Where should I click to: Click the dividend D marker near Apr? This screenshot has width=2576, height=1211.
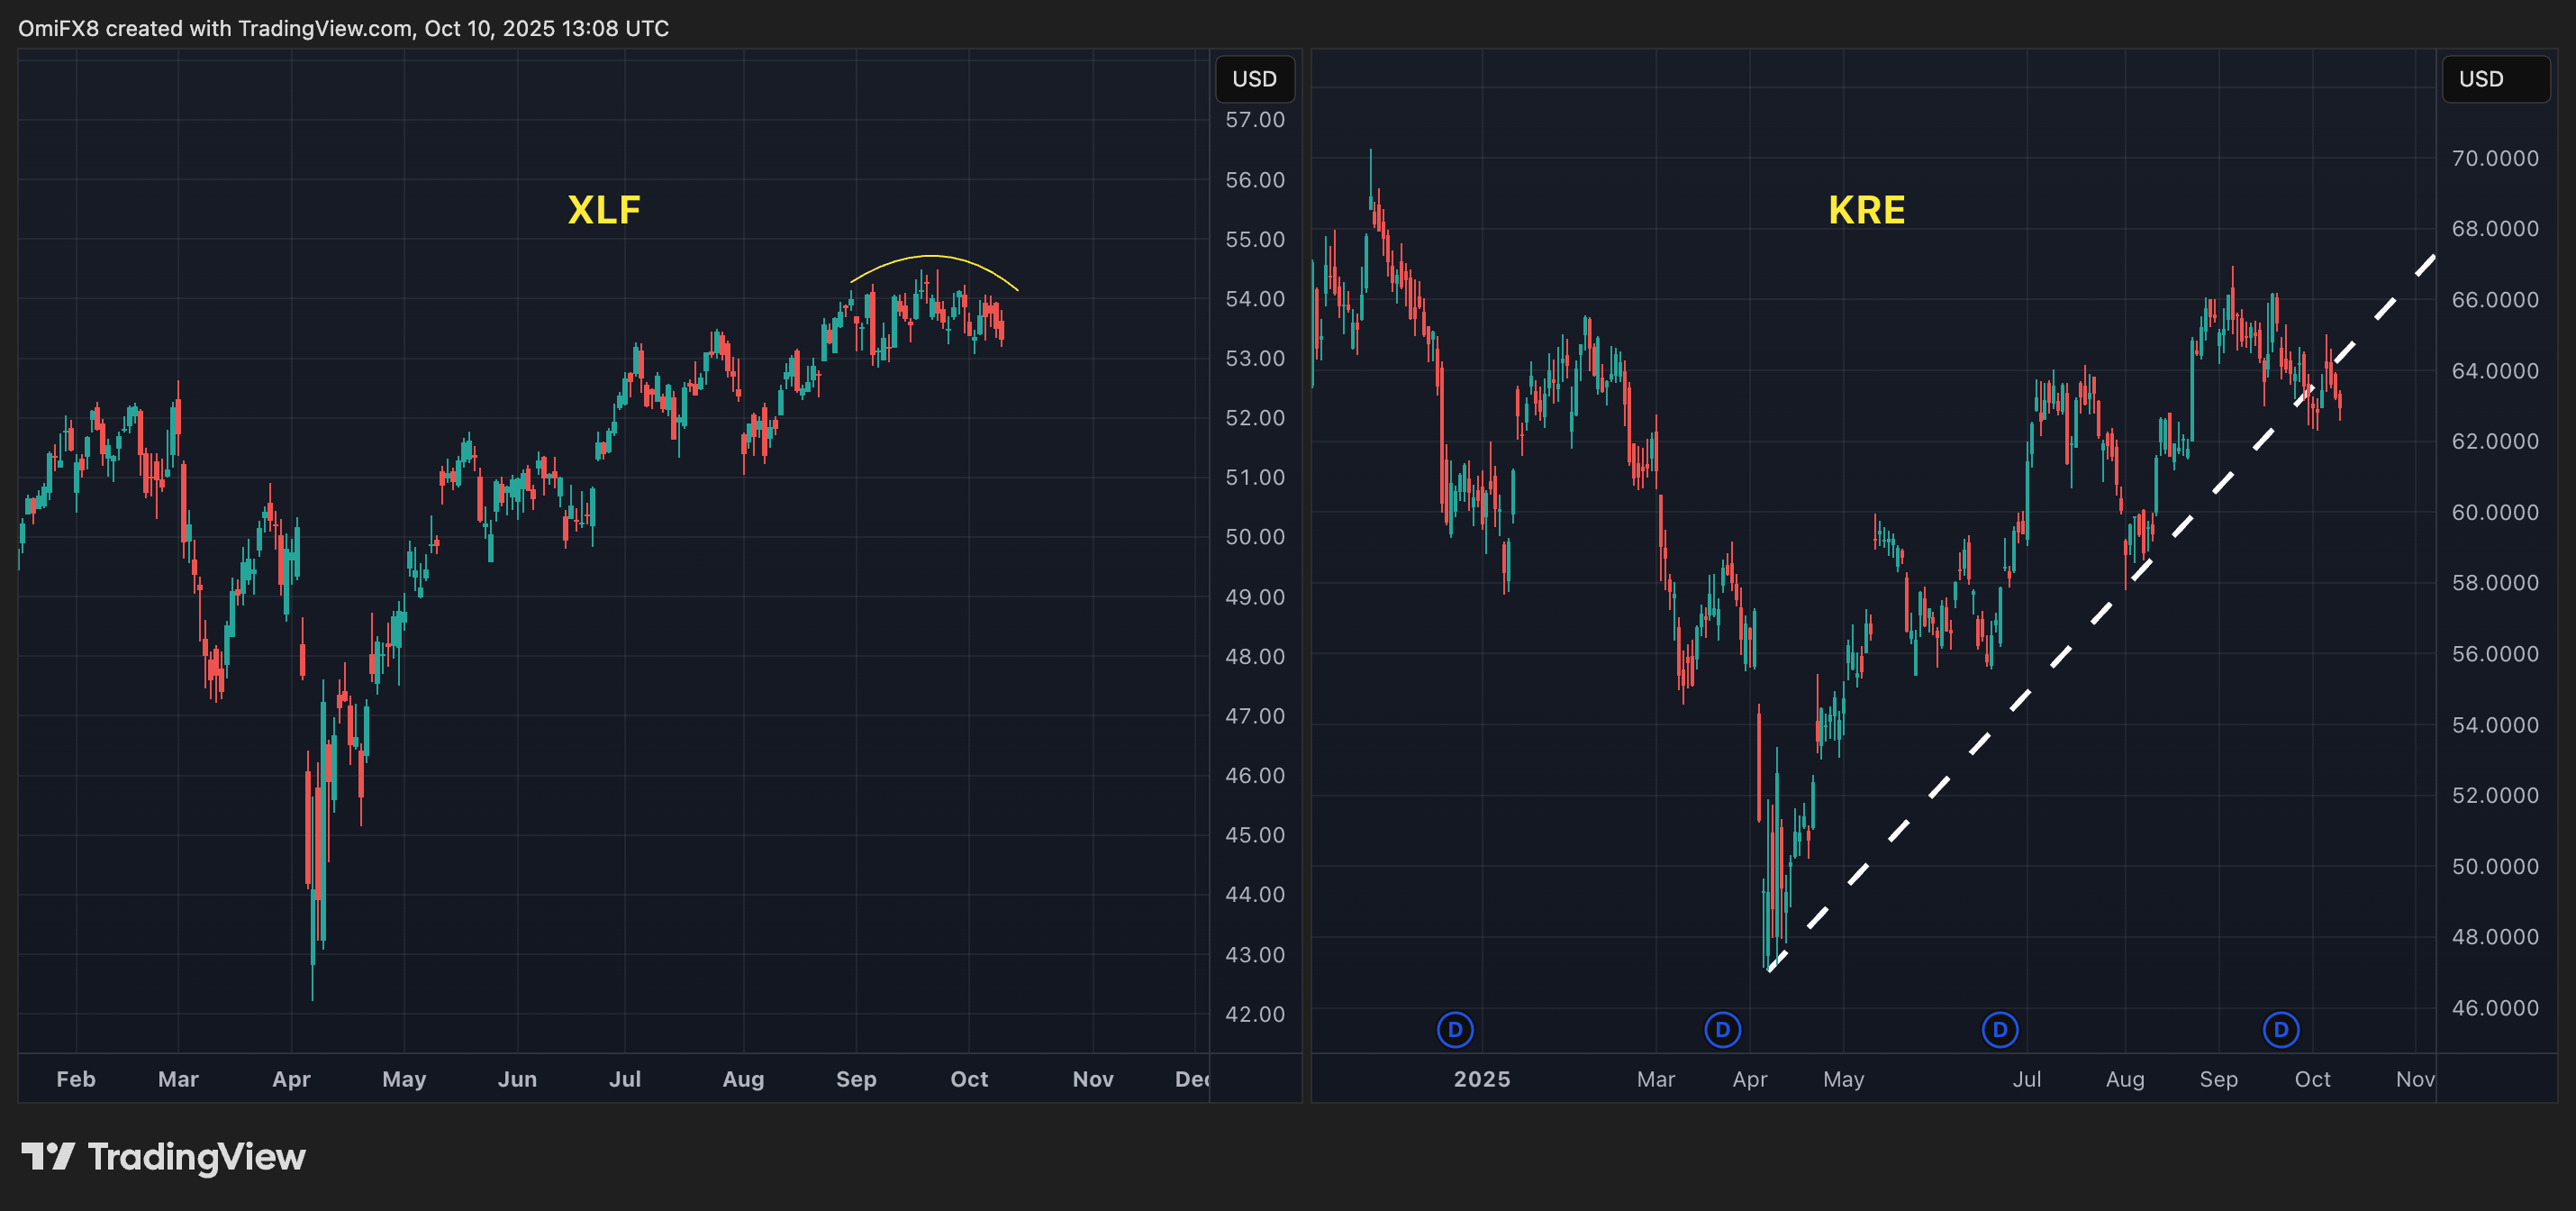tap(1722, 1029)
